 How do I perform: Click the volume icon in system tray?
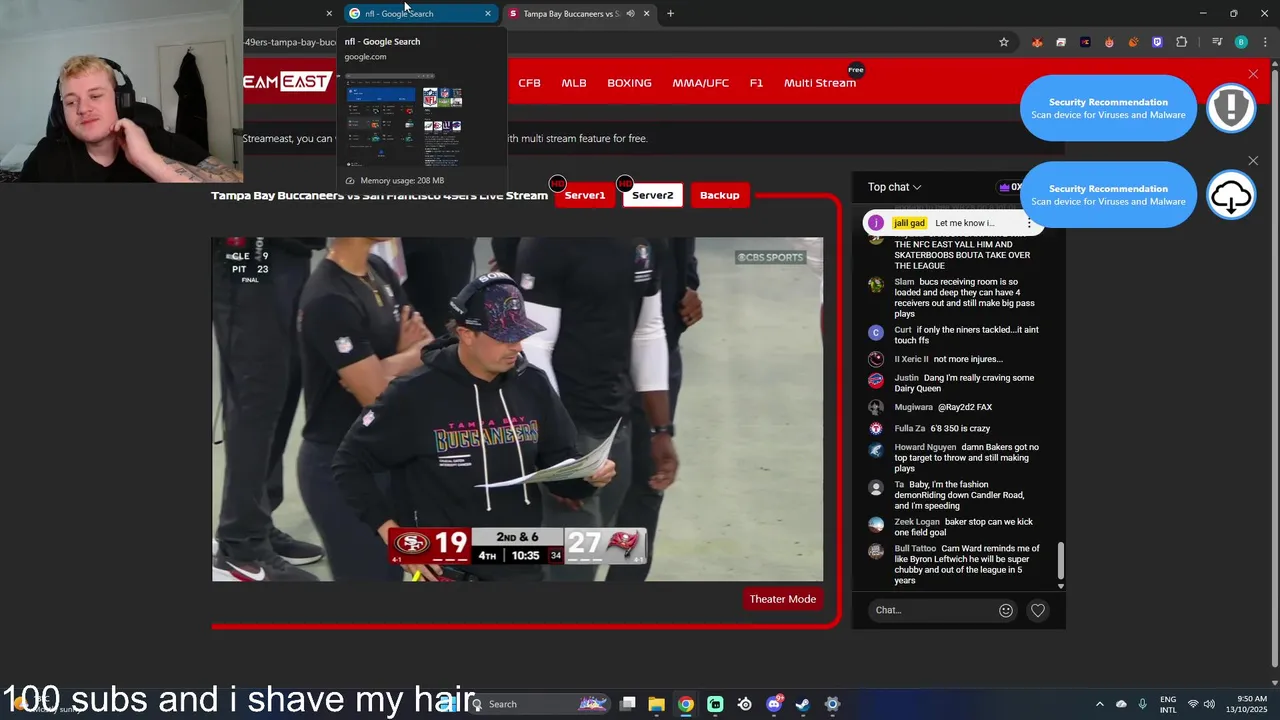(1210, 704)
